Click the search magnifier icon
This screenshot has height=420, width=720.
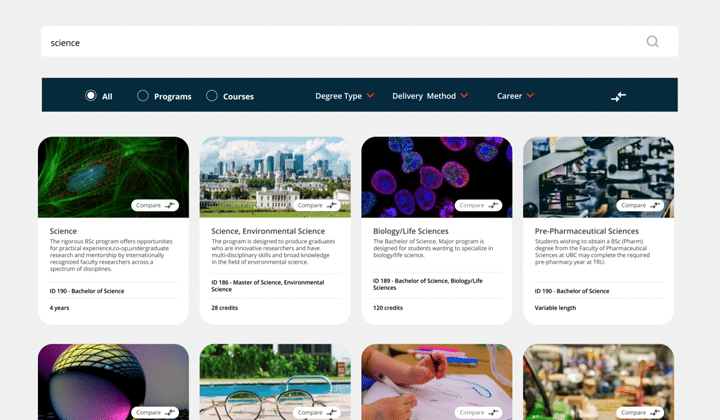652,42
